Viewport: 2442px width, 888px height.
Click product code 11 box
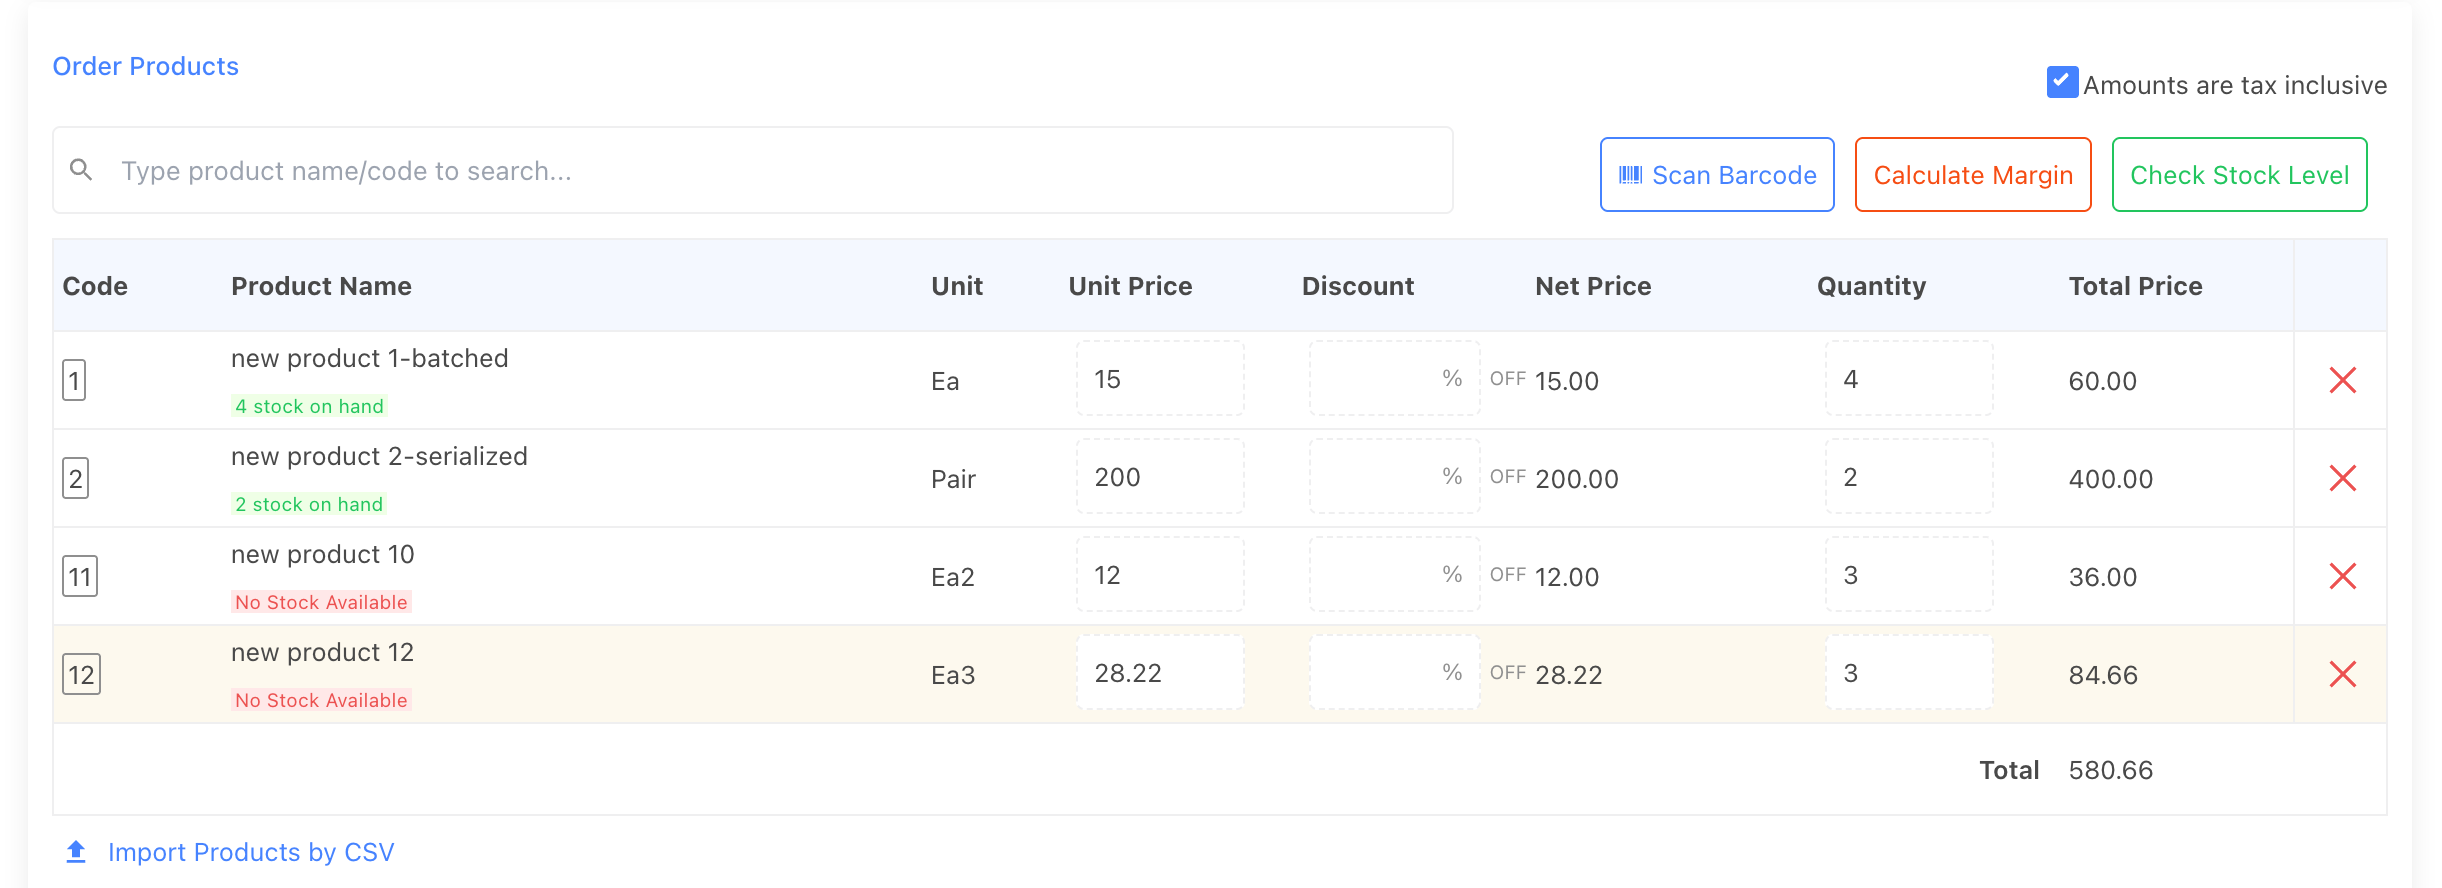point(80,576)
